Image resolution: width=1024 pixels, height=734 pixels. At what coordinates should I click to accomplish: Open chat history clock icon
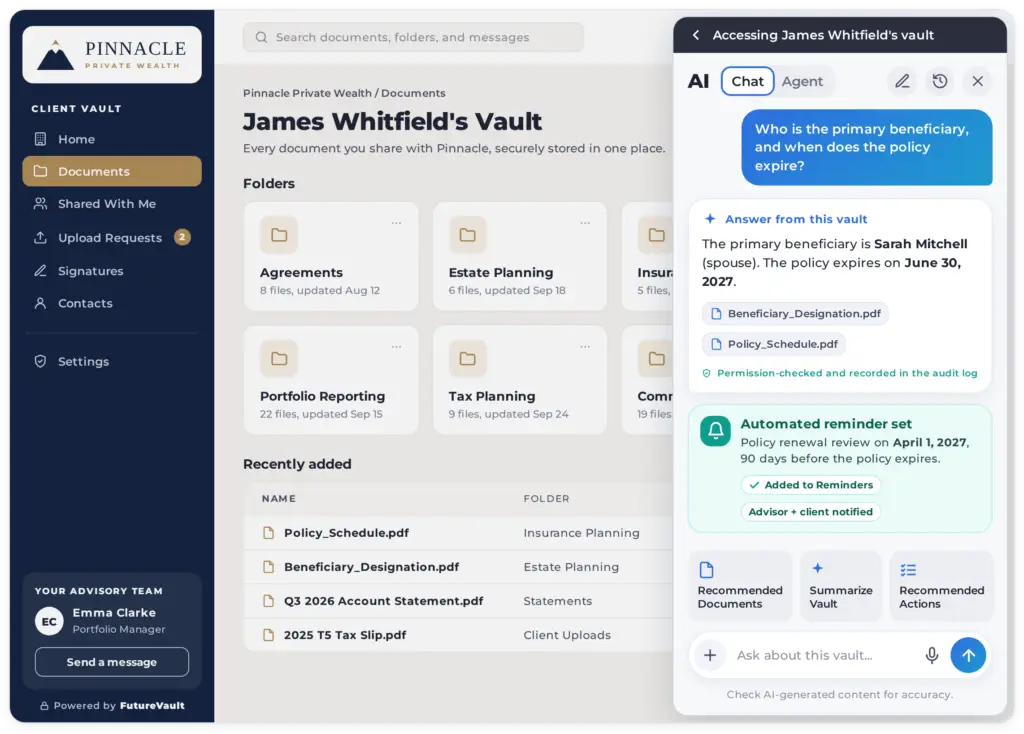pos(940,81)
